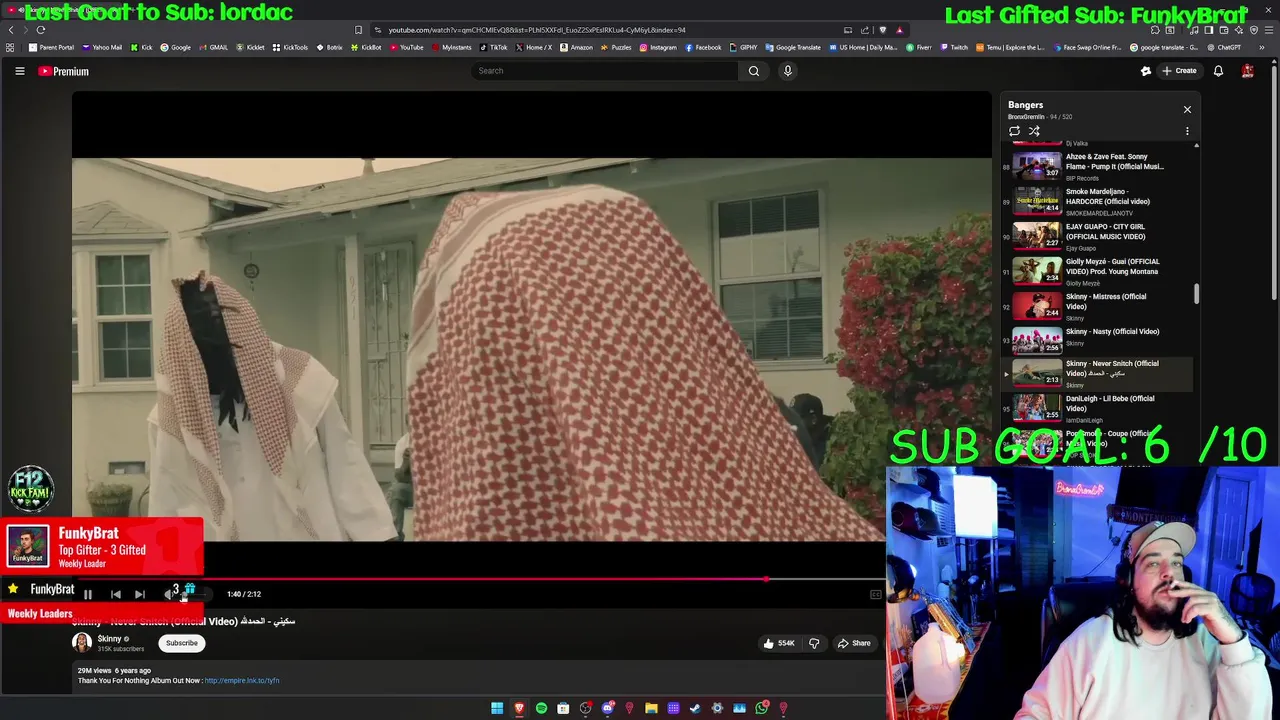The width and height of the screenshot is (1280, 720).
Task: Open the Kick bookmark
Action: (141, 47)
